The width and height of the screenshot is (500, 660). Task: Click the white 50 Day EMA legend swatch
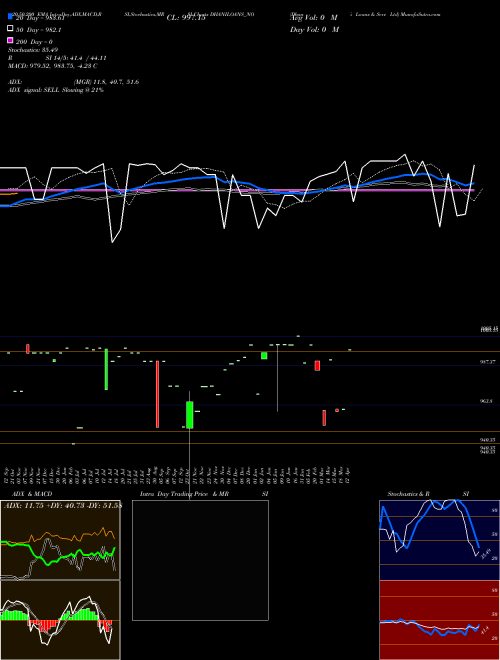pos(10,29)
